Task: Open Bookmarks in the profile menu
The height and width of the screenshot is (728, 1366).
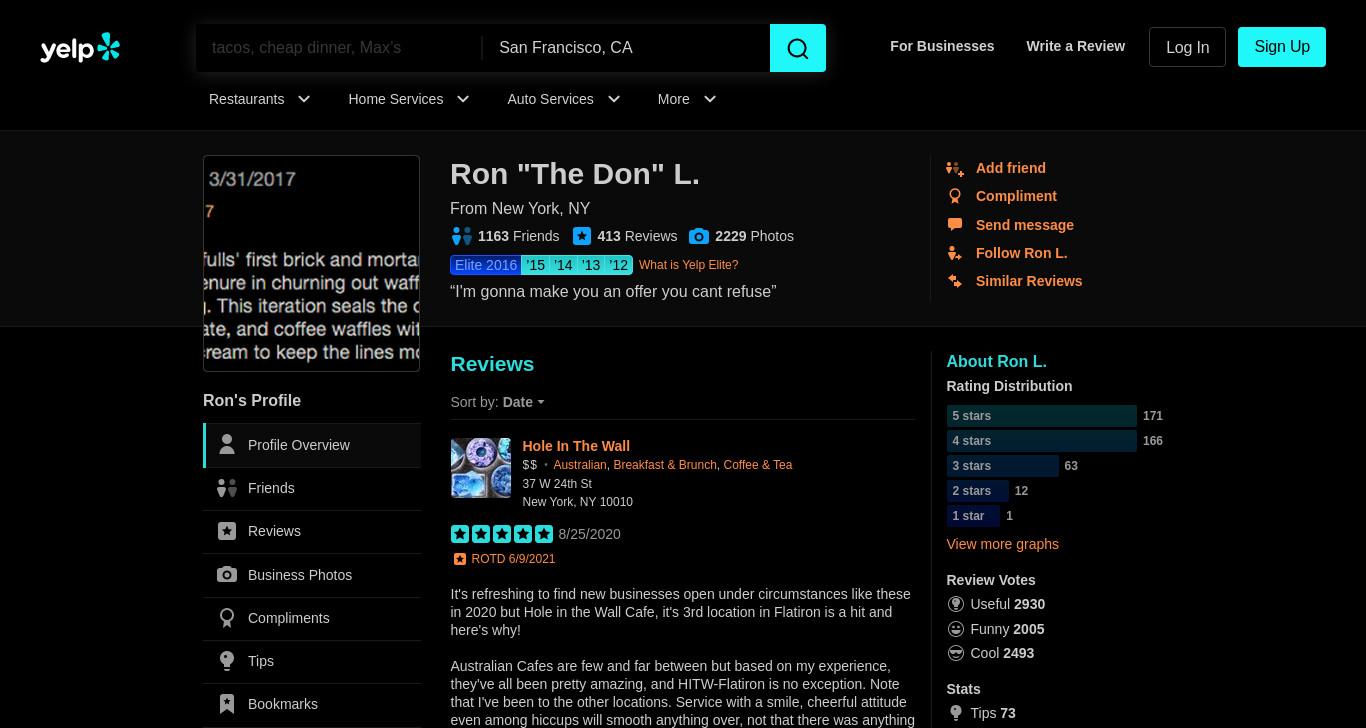Action: (312, 704)
